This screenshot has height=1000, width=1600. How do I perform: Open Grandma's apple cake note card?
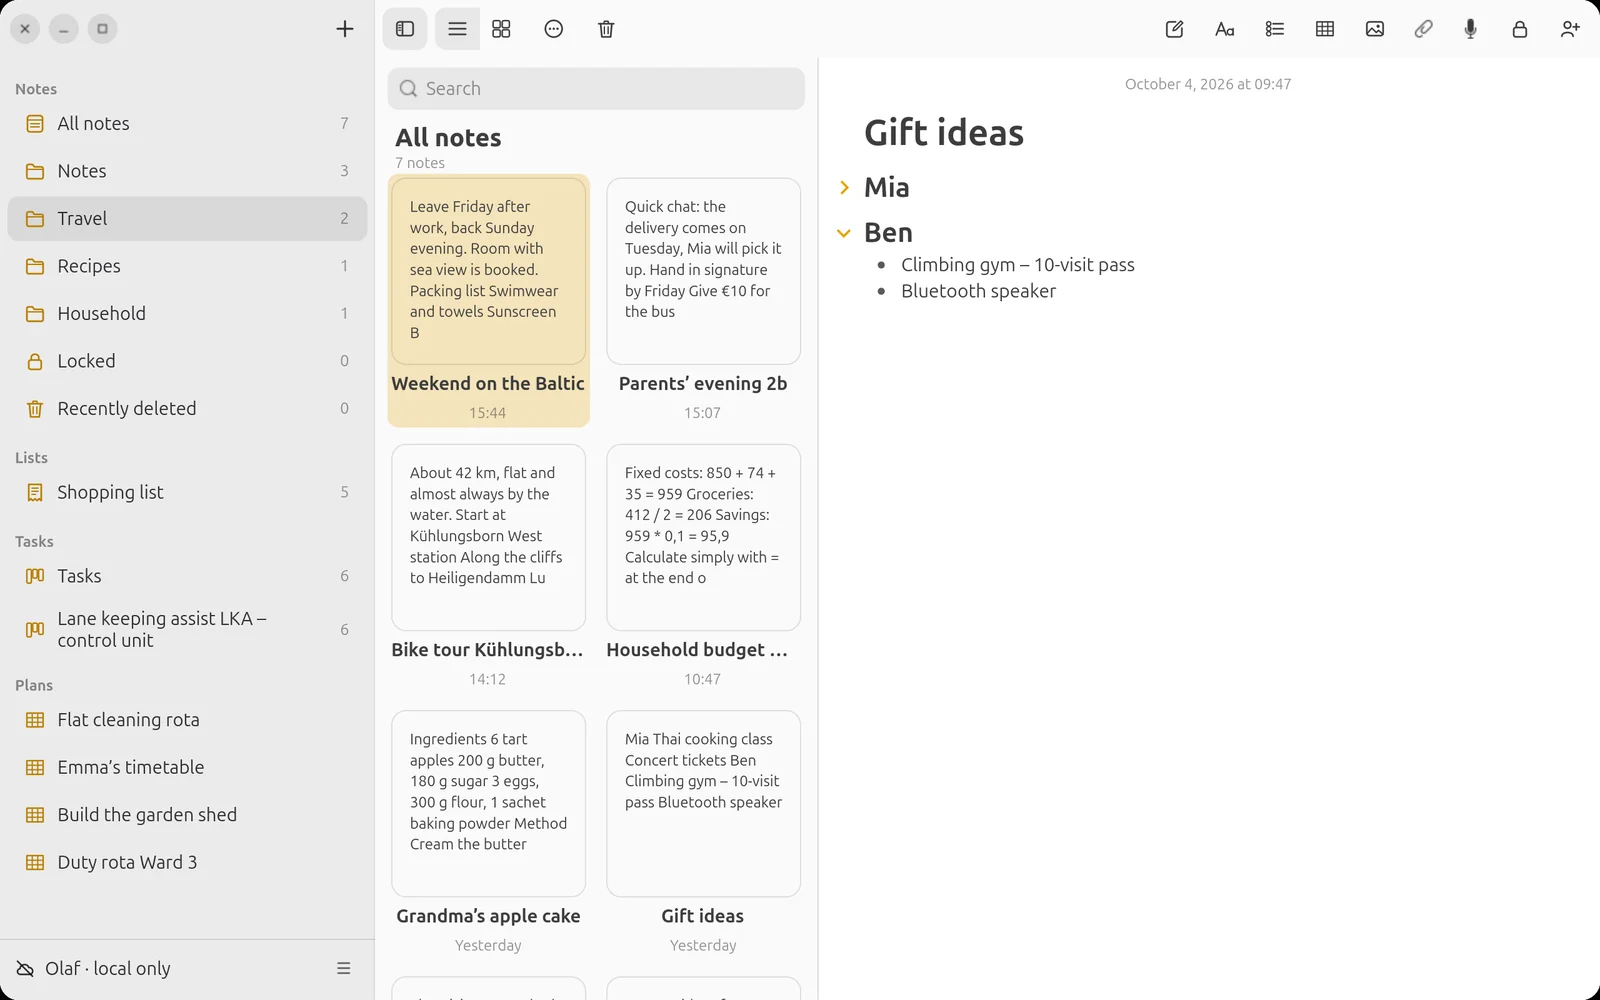(488, 832)
